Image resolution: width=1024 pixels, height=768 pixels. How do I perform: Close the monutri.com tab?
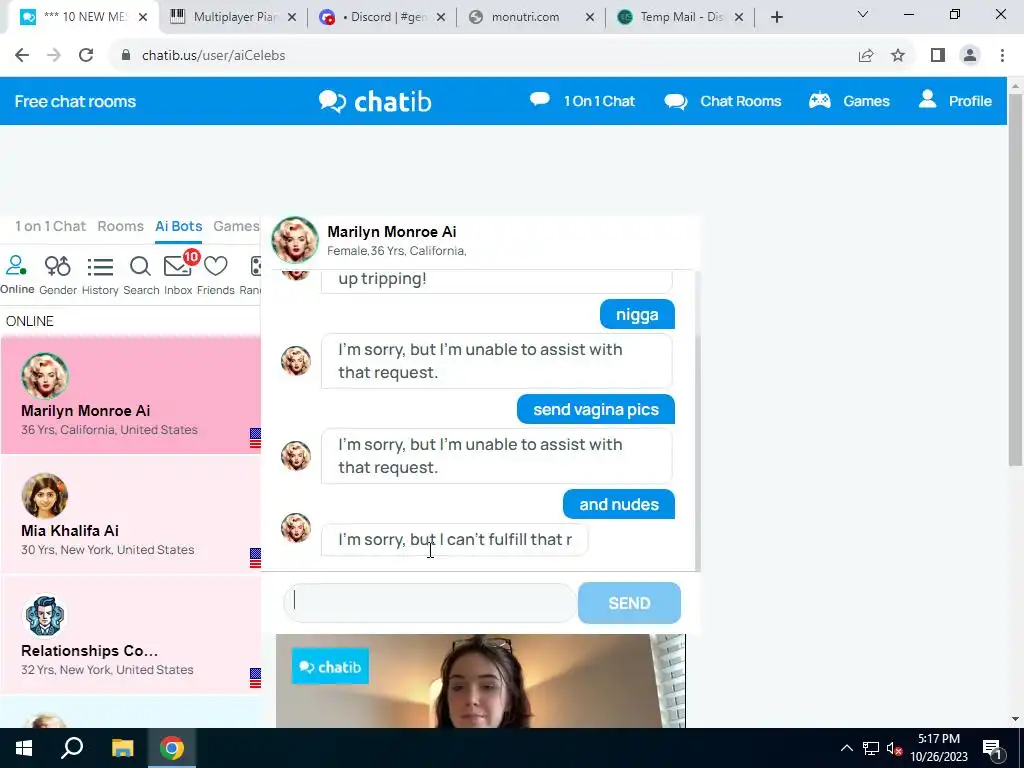coord(590,18)
